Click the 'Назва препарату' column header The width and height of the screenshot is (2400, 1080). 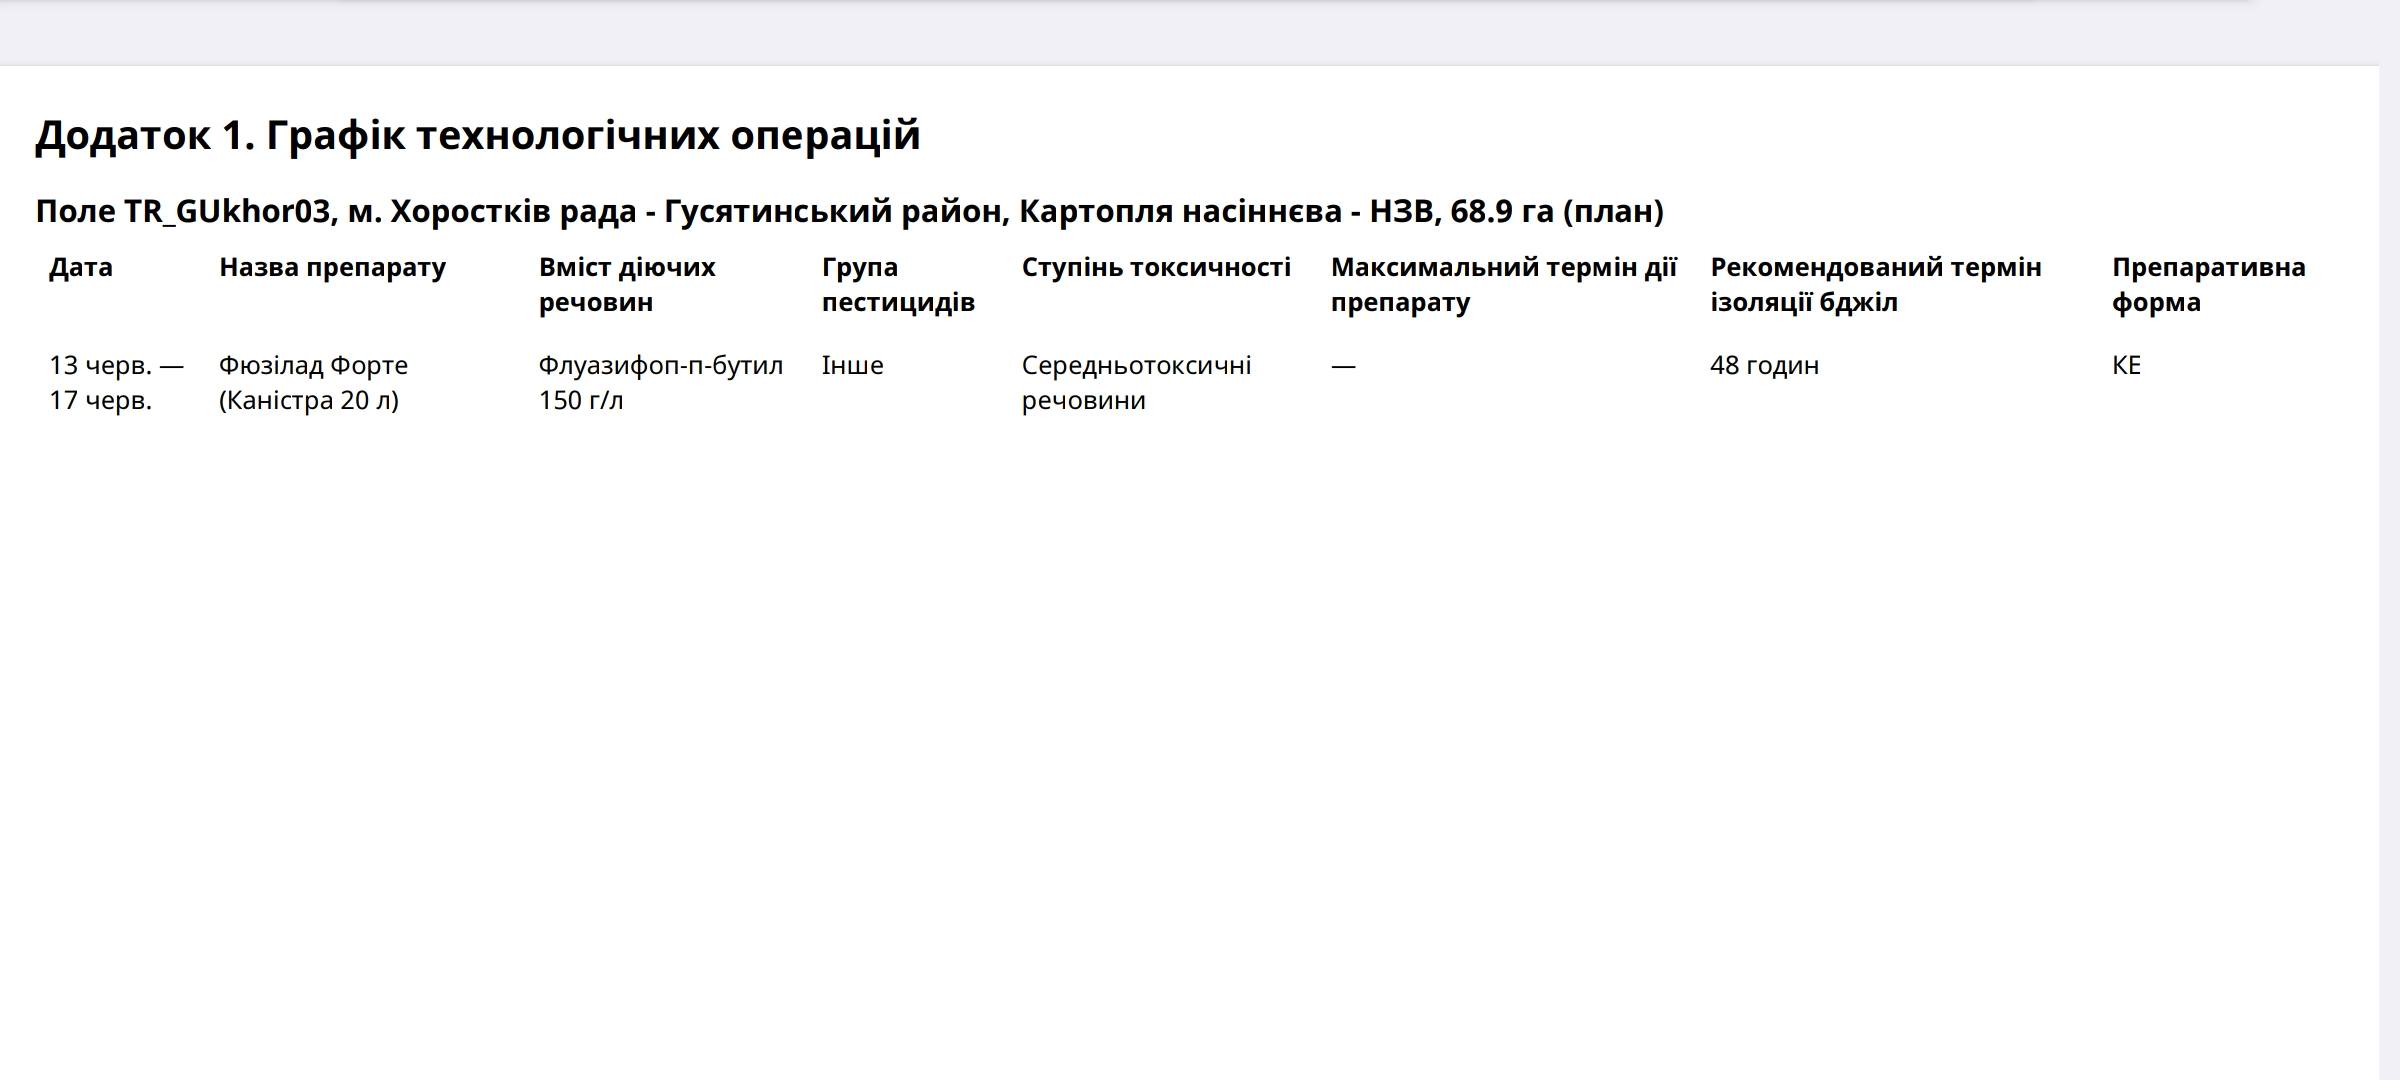[332, 267]
